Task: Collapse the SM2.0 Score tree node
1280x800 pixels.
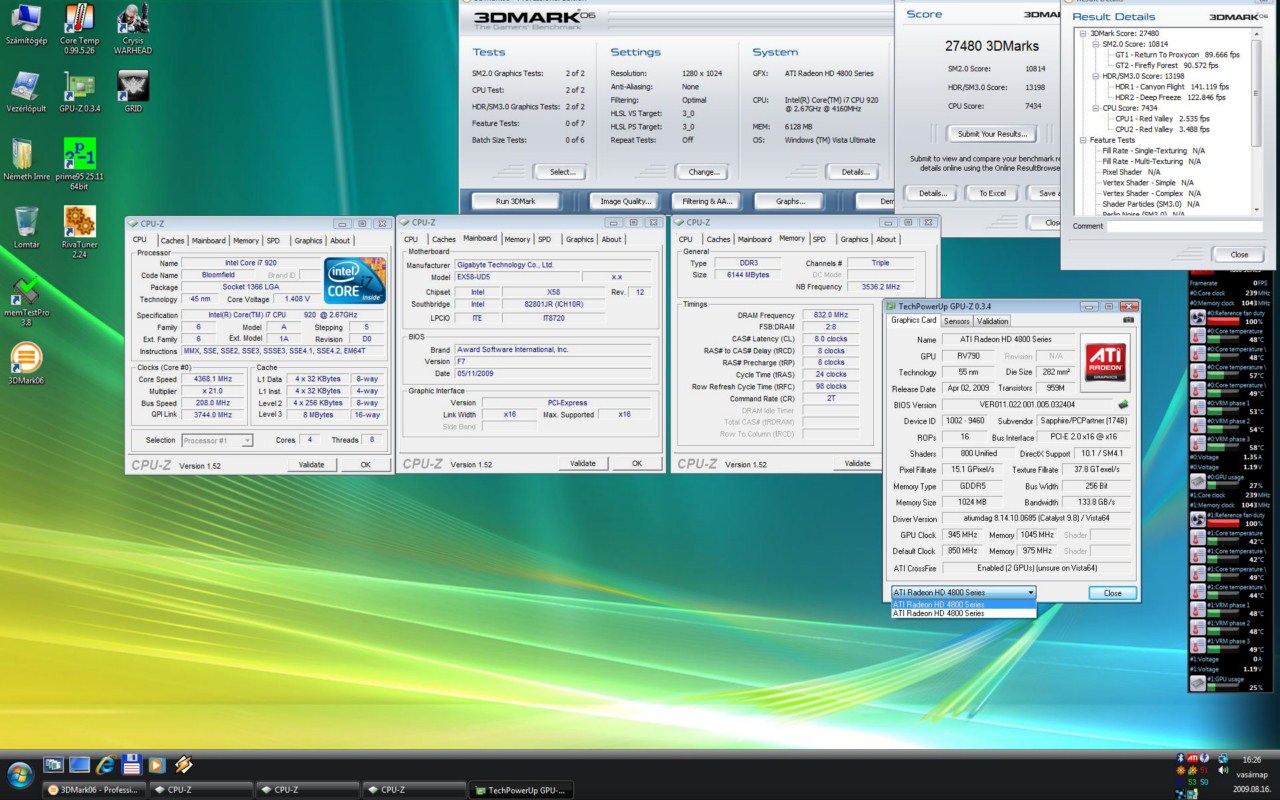Action: click(x=1094, y=44)
